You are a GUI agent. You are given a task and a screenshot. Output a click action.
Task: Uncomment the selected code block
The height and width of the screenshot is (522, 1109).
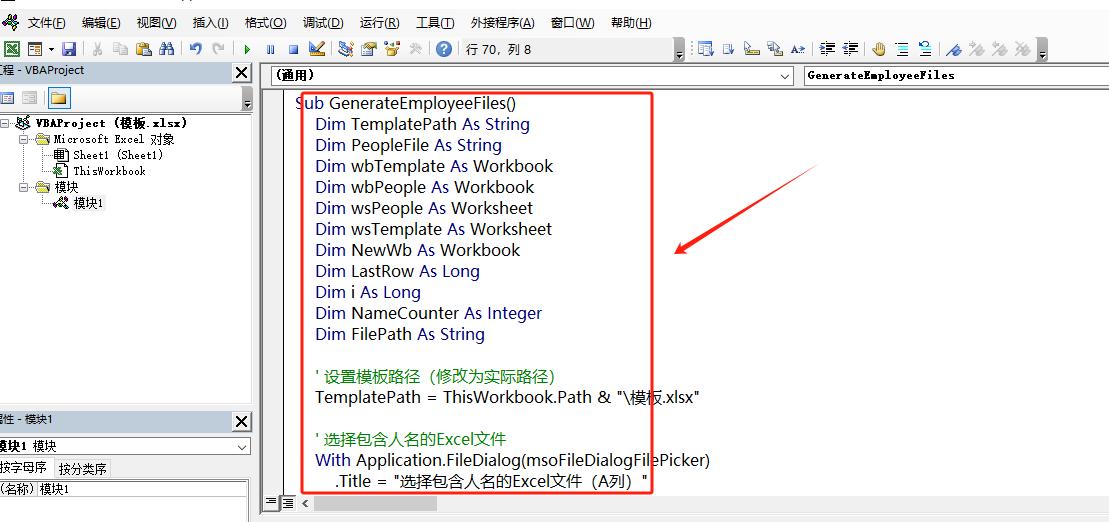(x=925, y=49)
